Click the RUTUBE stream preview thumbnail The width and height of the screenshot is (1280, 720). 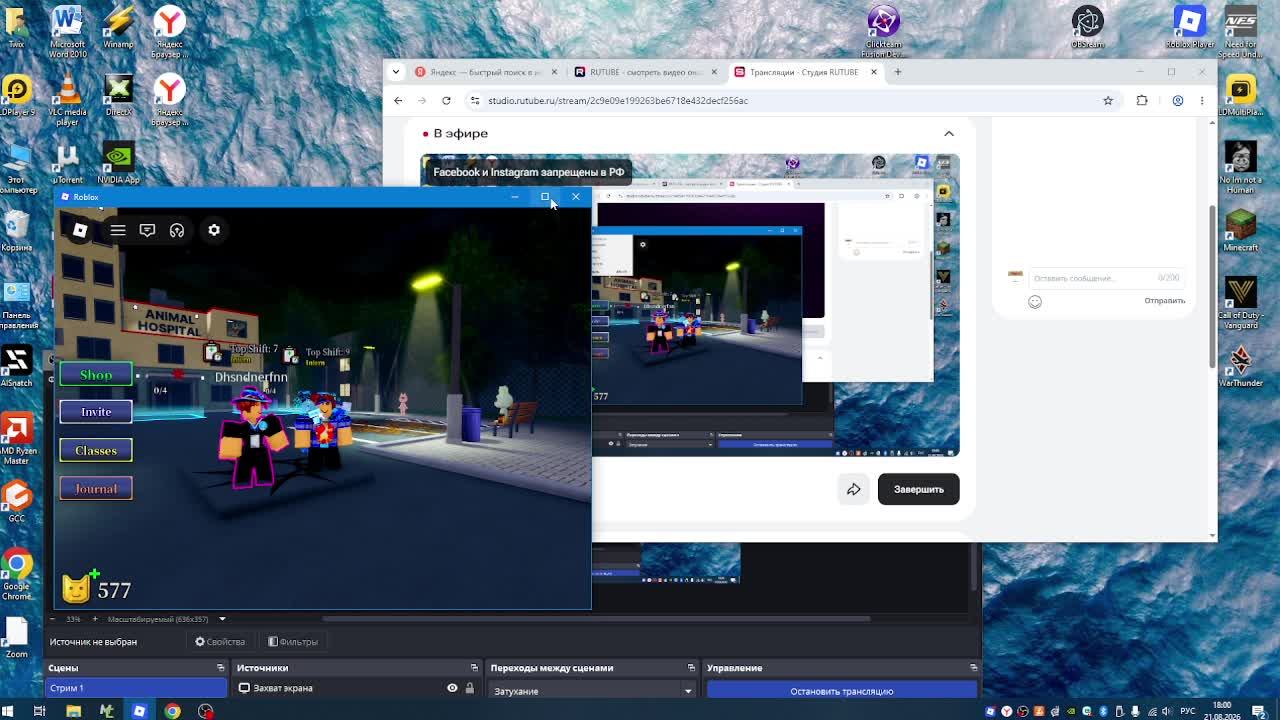[x=690, y=305]
